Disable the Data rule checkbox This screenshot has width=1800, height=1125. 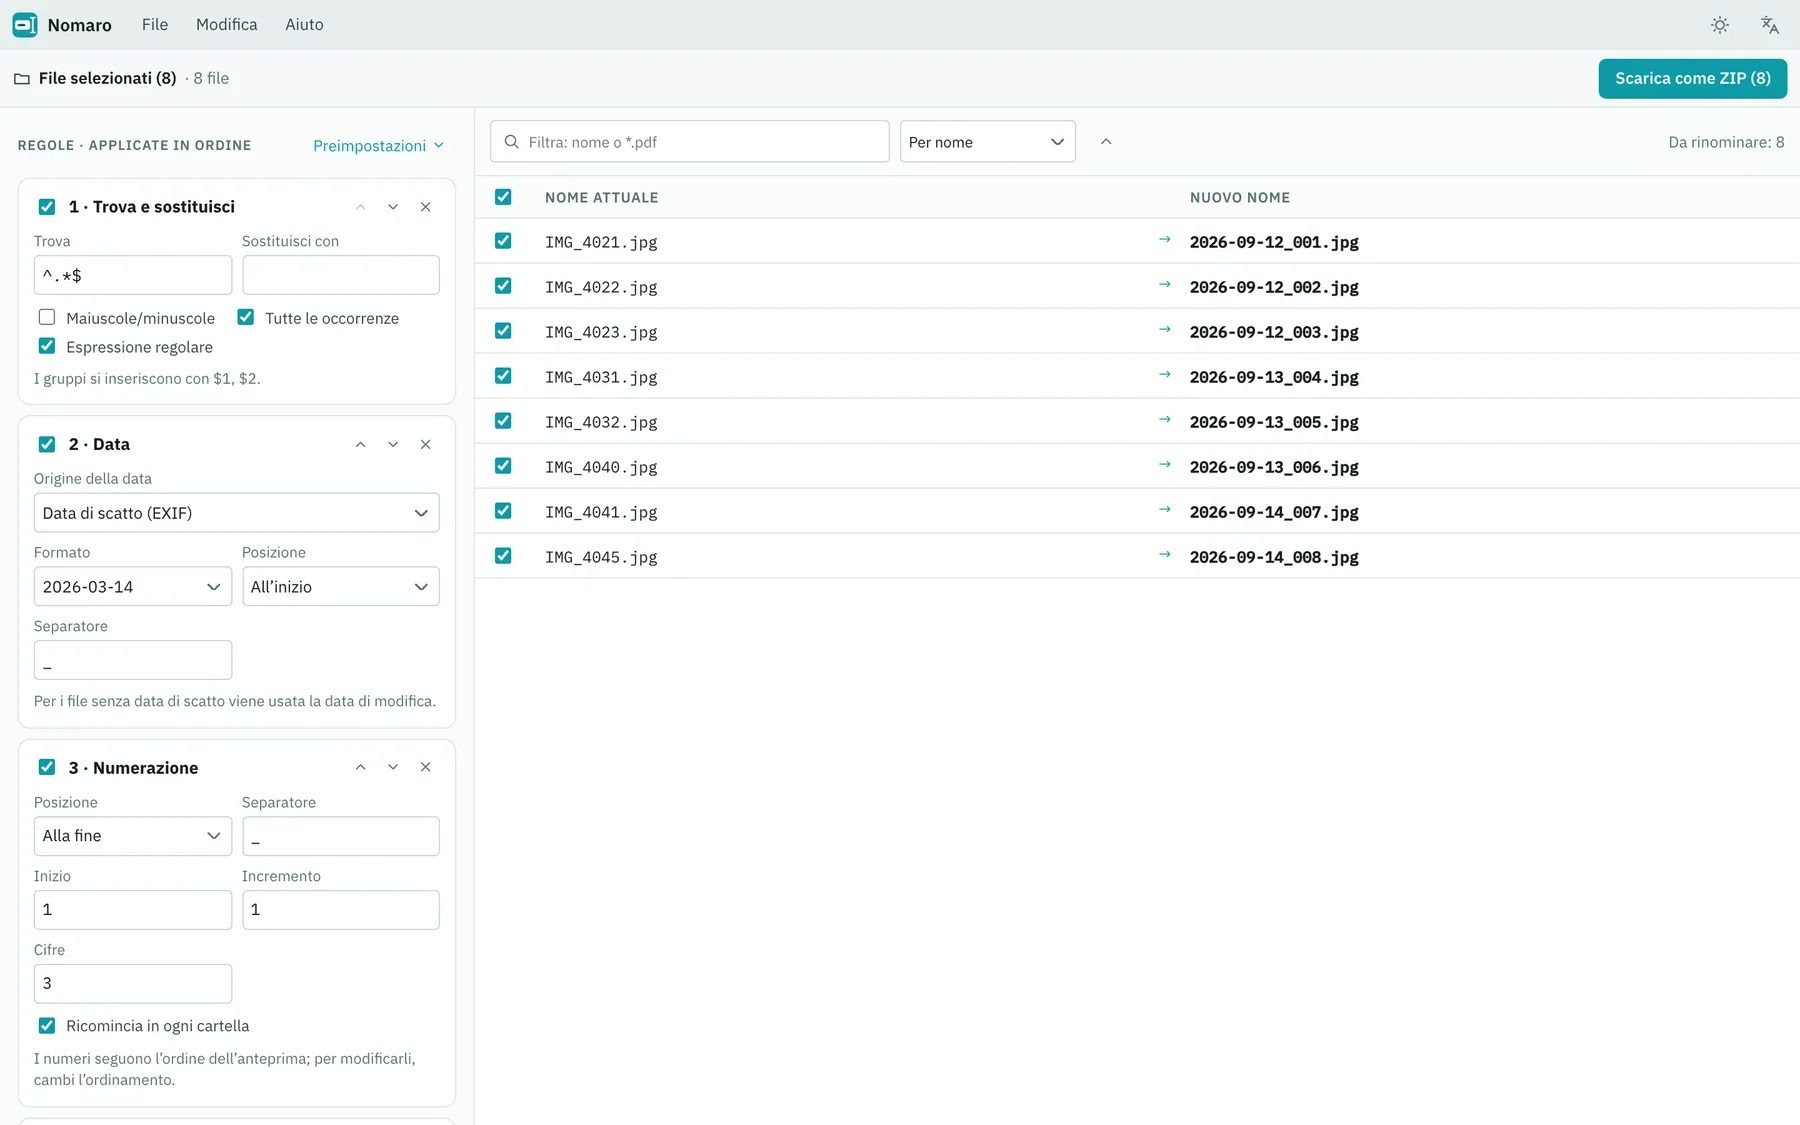click(x=47, y=444)
